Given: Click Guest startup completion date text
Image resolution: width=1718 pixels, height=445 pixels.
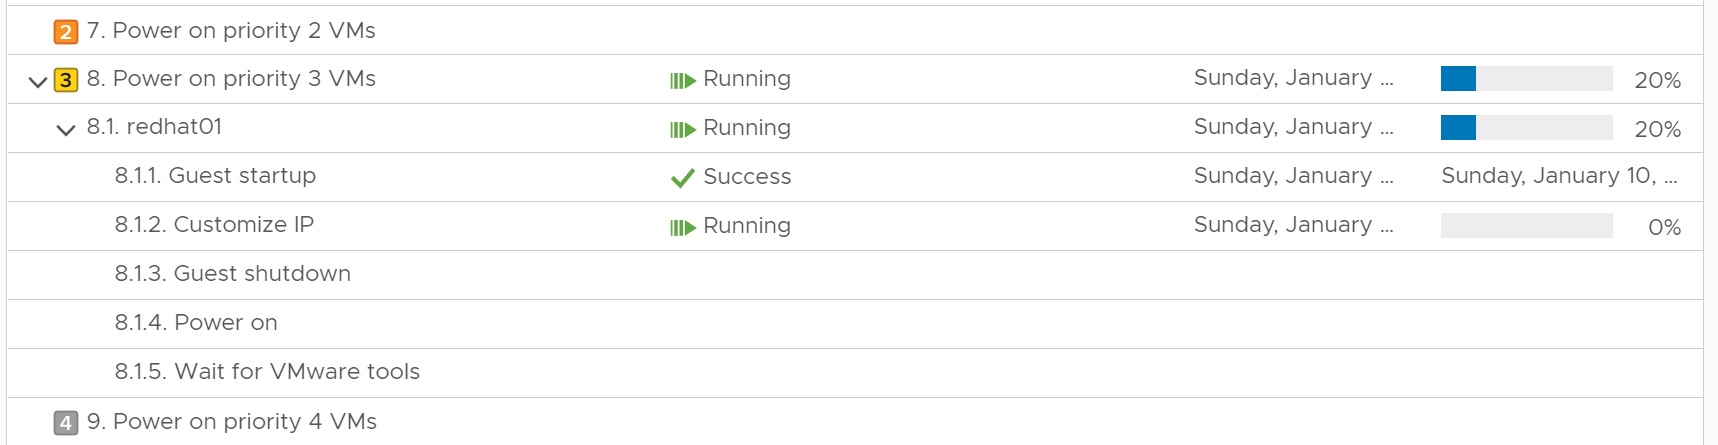Looking at the screenshot, I should (1557, 176).
